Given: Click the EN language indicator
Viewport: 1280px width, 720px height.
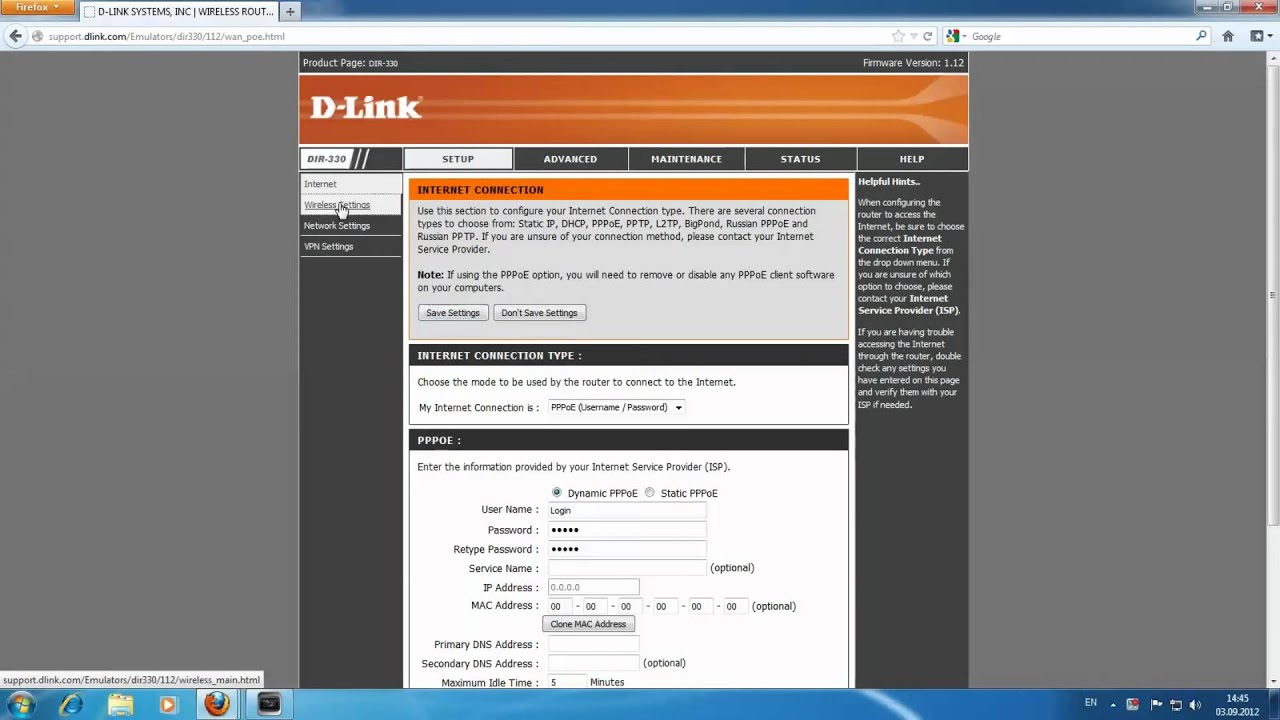Looking at the screenshot, I should (1091, 703).
